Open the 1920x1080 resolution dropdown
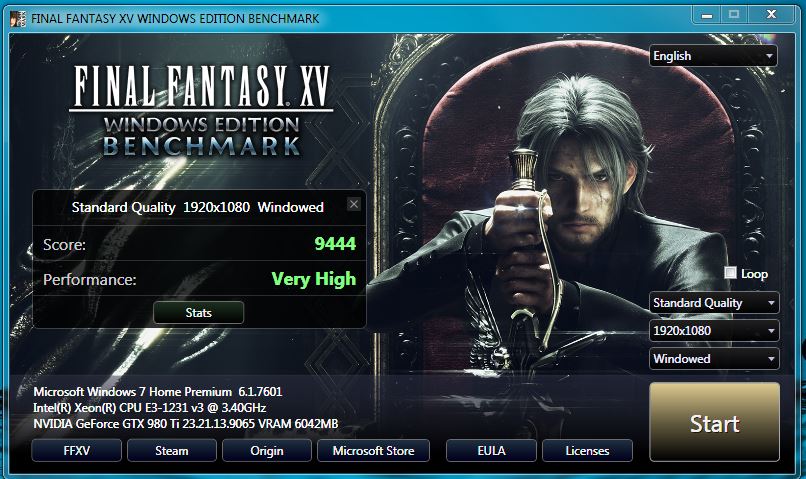 pos(714,330)
